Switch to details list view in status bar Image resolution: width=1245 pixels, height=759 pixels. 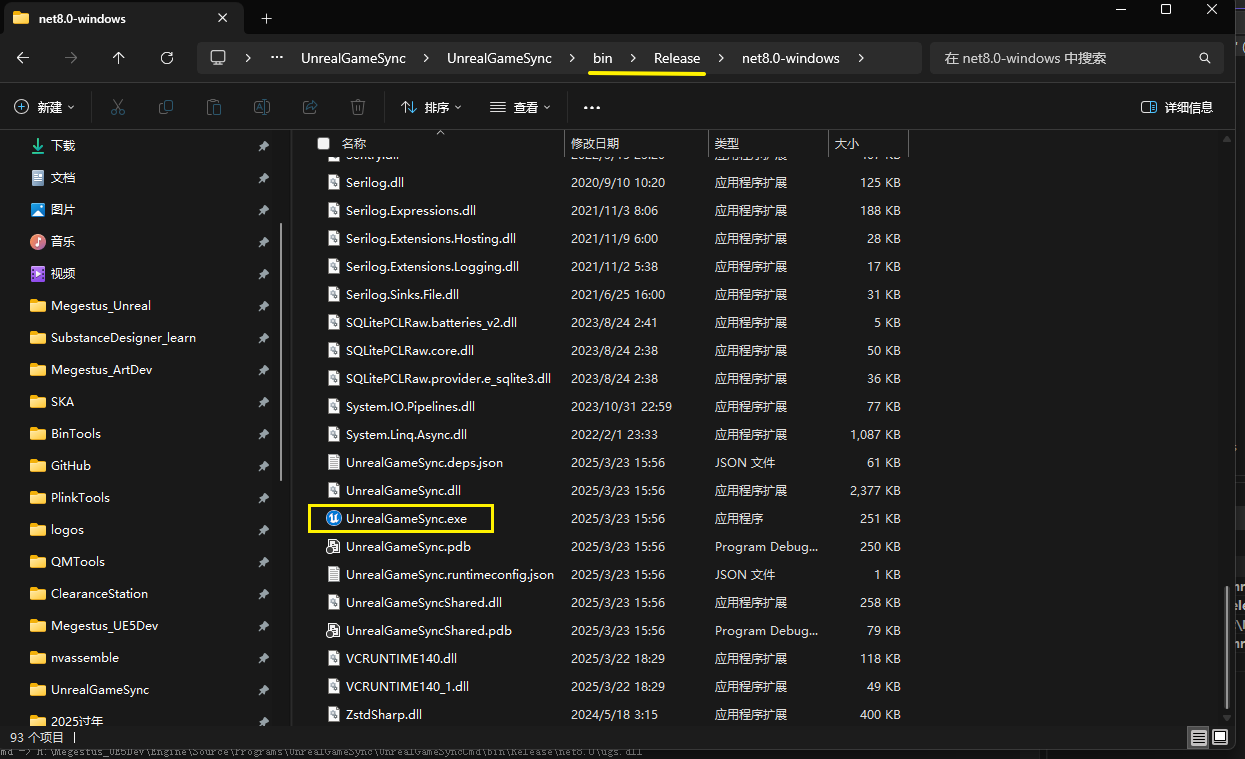pyautogui.click(x=1198, y=738)
